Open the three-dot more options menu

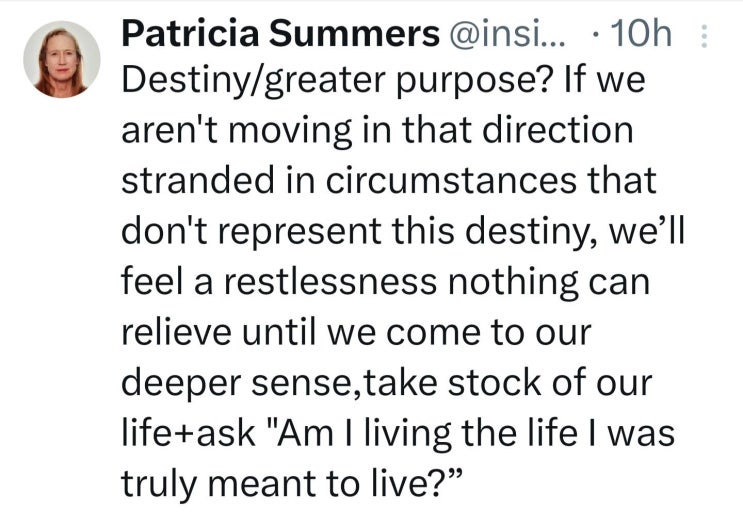click(704, 36)
